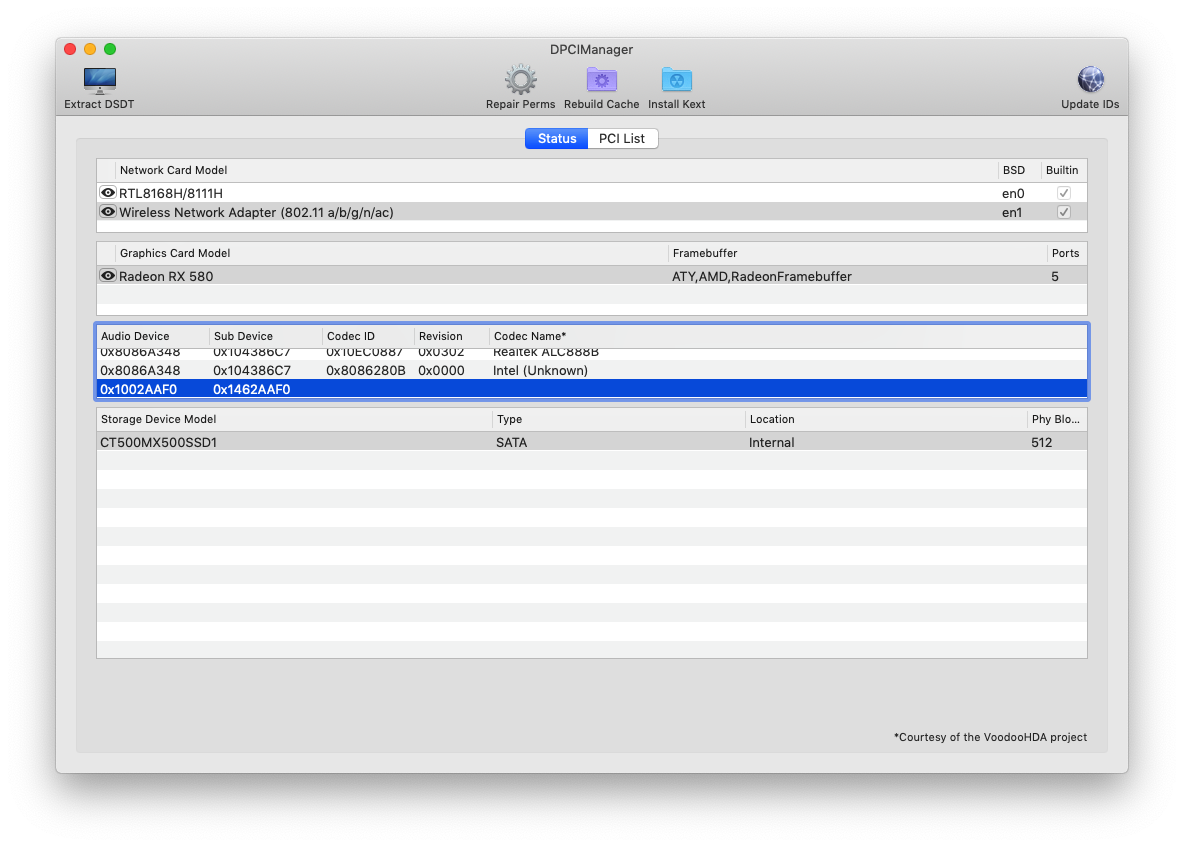The height and width of the screenshot is (847, 1184).
Task: Select the Realtek ALC888B audio row
Action: tap(592, 353)
